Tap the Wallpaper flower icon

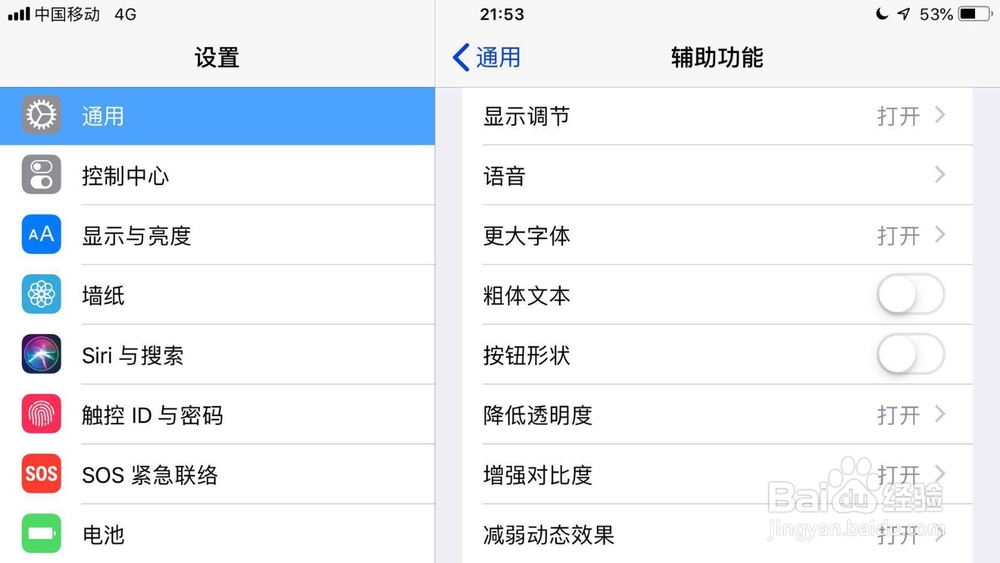41,295
